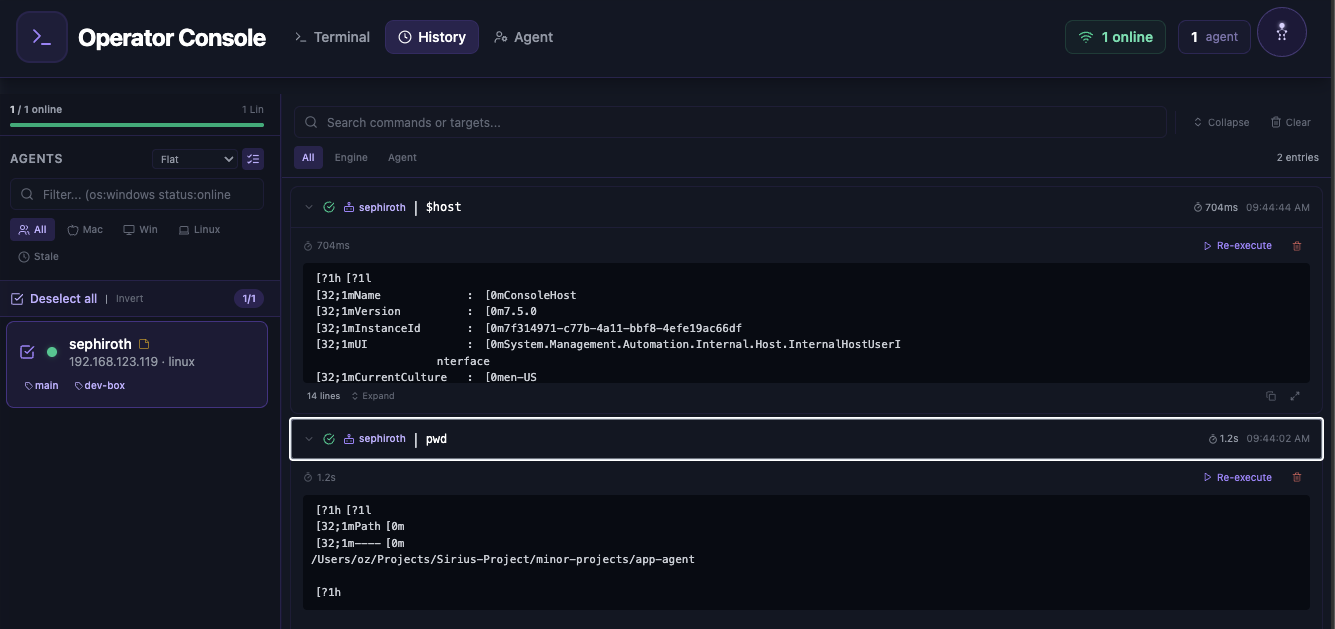
Task: Copy the $host command output
Action: click(1271, 396)
